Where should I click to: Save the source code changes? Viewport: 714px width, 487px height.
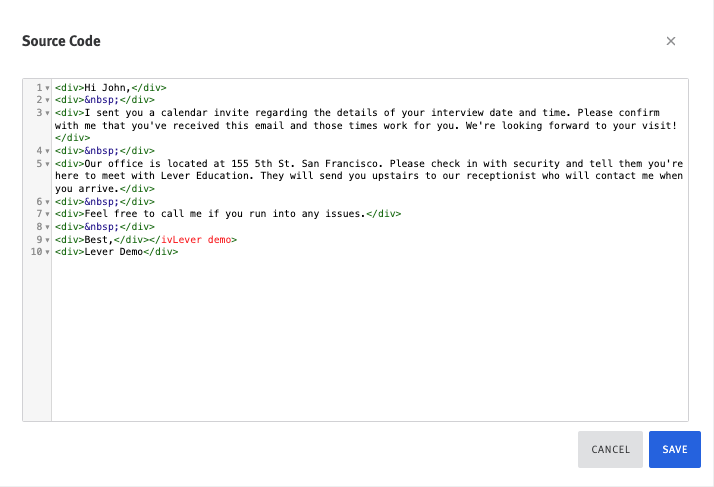[x=674, y=449]
